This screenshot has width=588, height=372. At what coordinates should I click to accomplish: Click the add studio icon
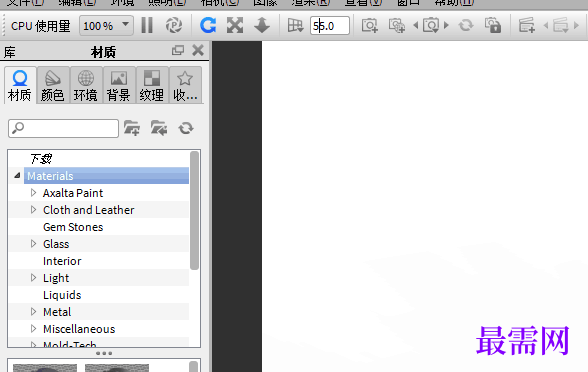(526, 26)
